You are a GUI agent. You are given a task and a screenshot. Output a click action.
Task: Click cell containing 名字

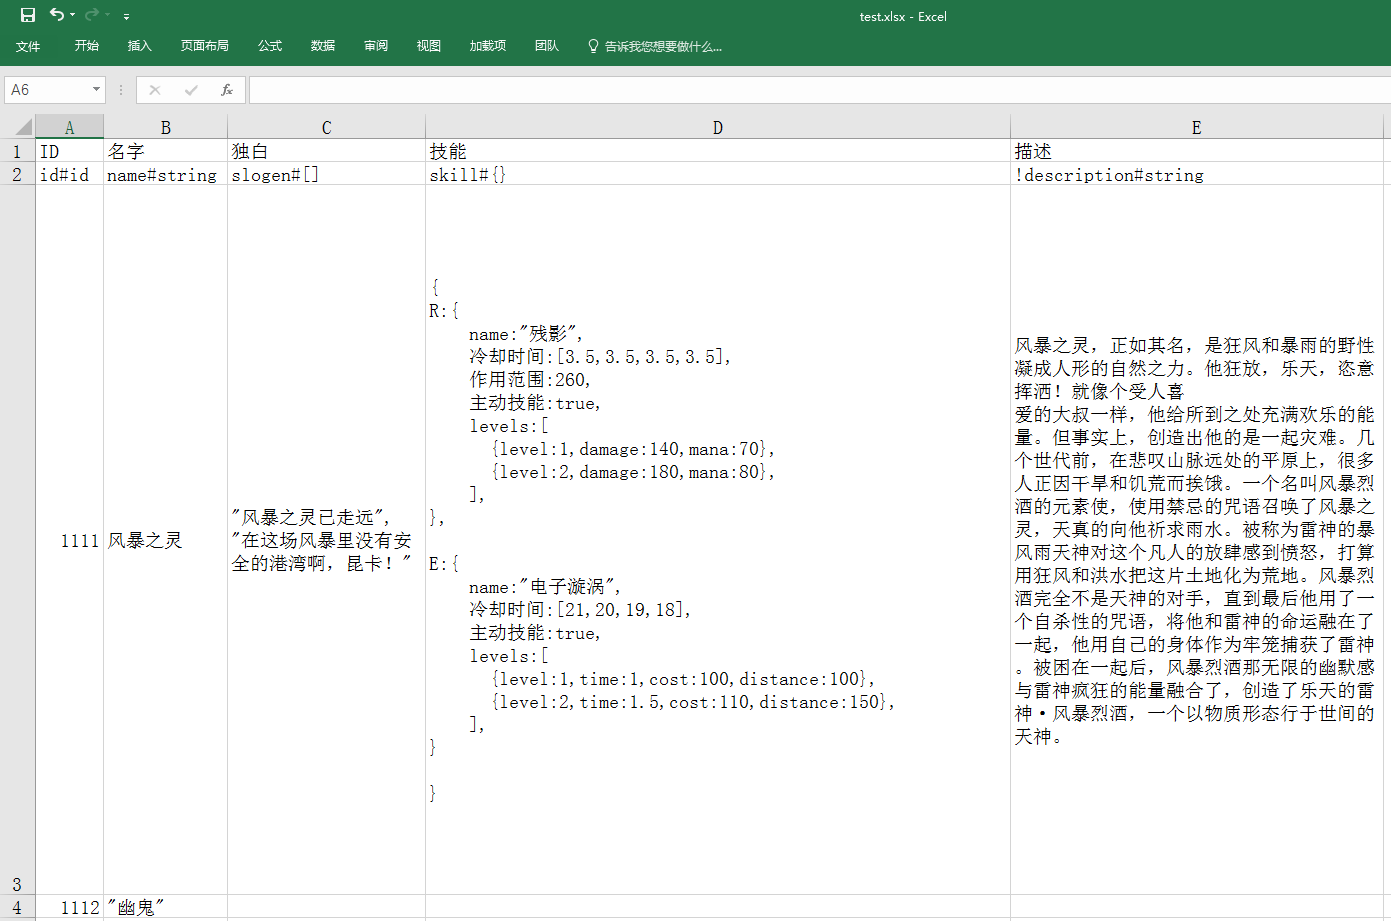tap(166, 151)
